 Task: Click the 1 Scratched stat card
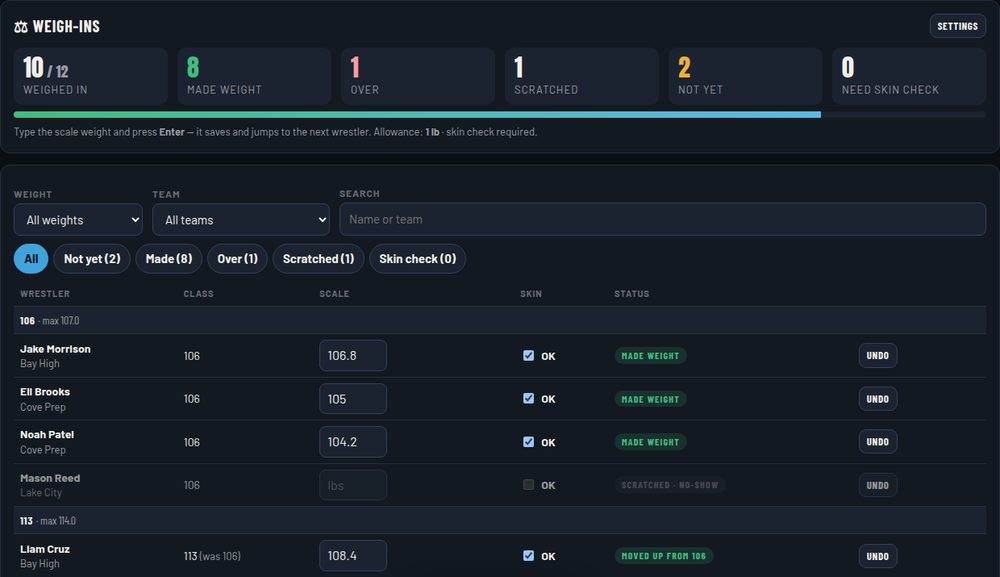[582, 76]
